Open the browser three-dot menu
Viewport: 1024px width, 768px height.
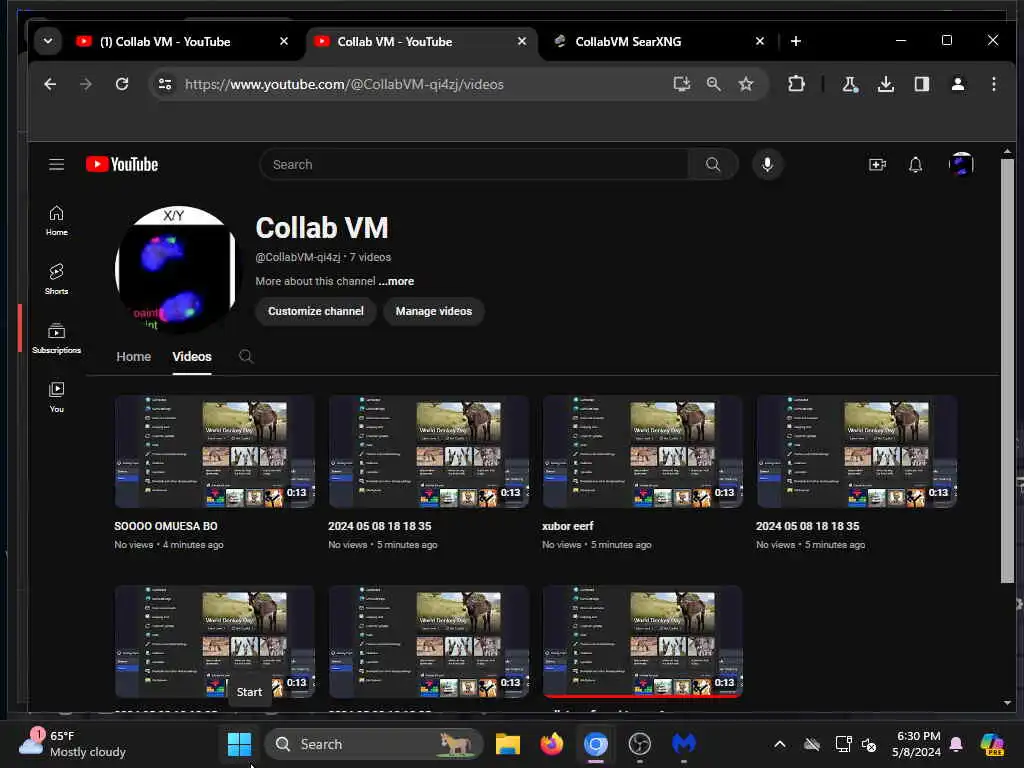click(x=993, y=84)
